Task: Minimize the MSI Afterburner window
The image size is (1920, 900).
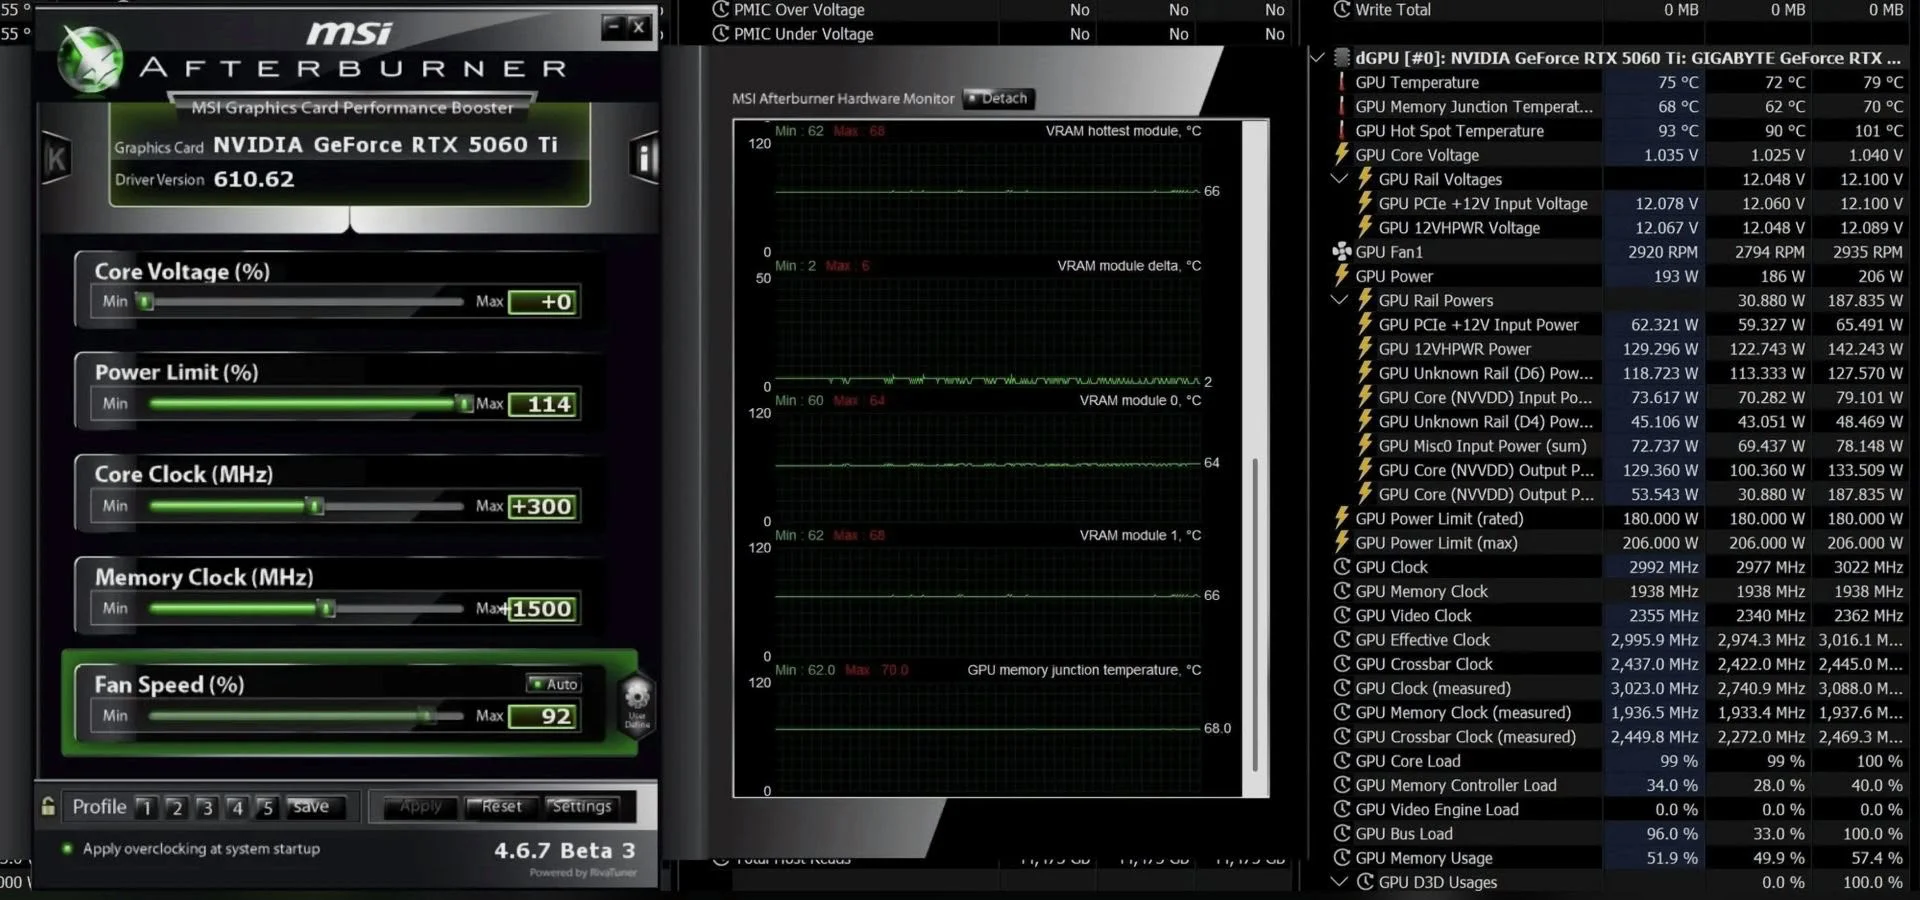Action: pyautogui.click(x=612, y=27)
